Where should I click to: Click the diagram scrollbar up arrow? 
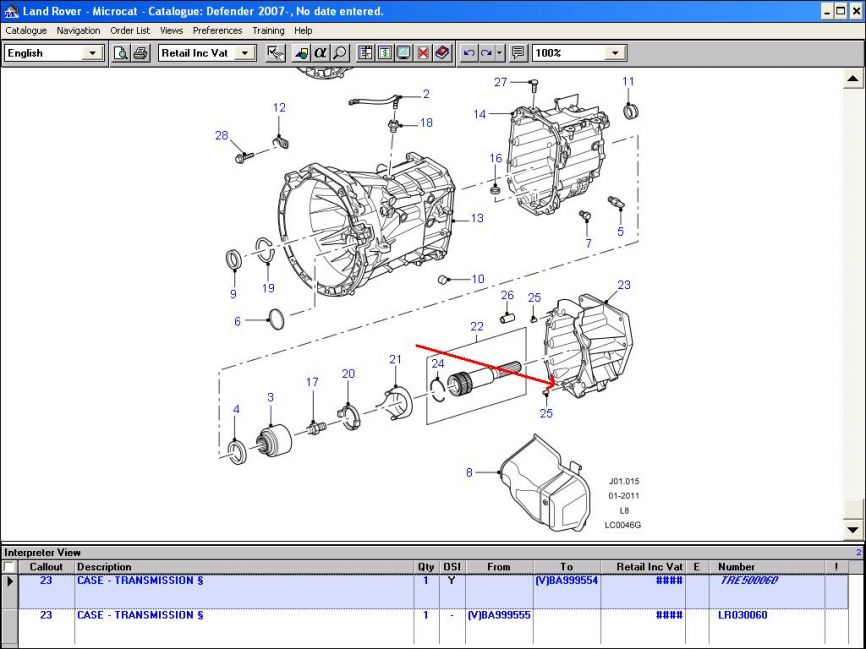click(x=853, y=79)
